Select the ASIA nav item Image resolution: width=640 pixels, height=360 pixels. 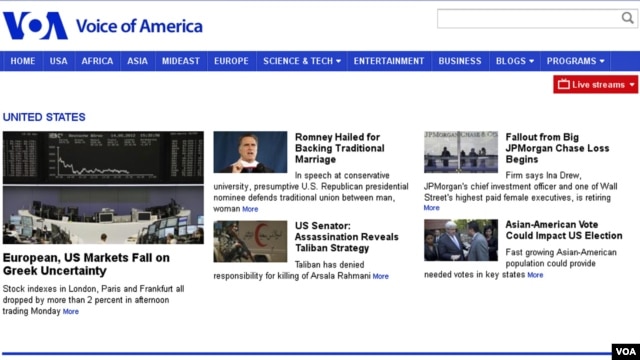[137, 61]
